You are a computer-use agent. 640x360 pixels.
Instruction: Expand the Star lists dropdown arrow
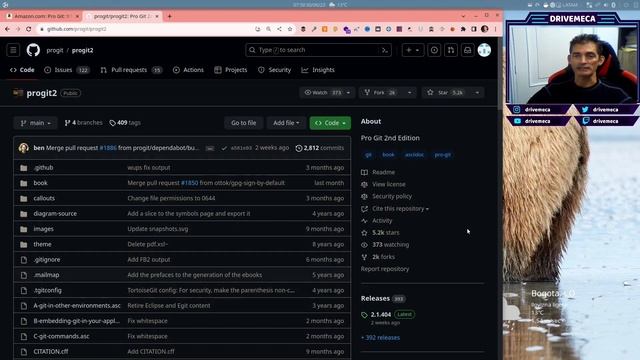[x=477, y=93]
